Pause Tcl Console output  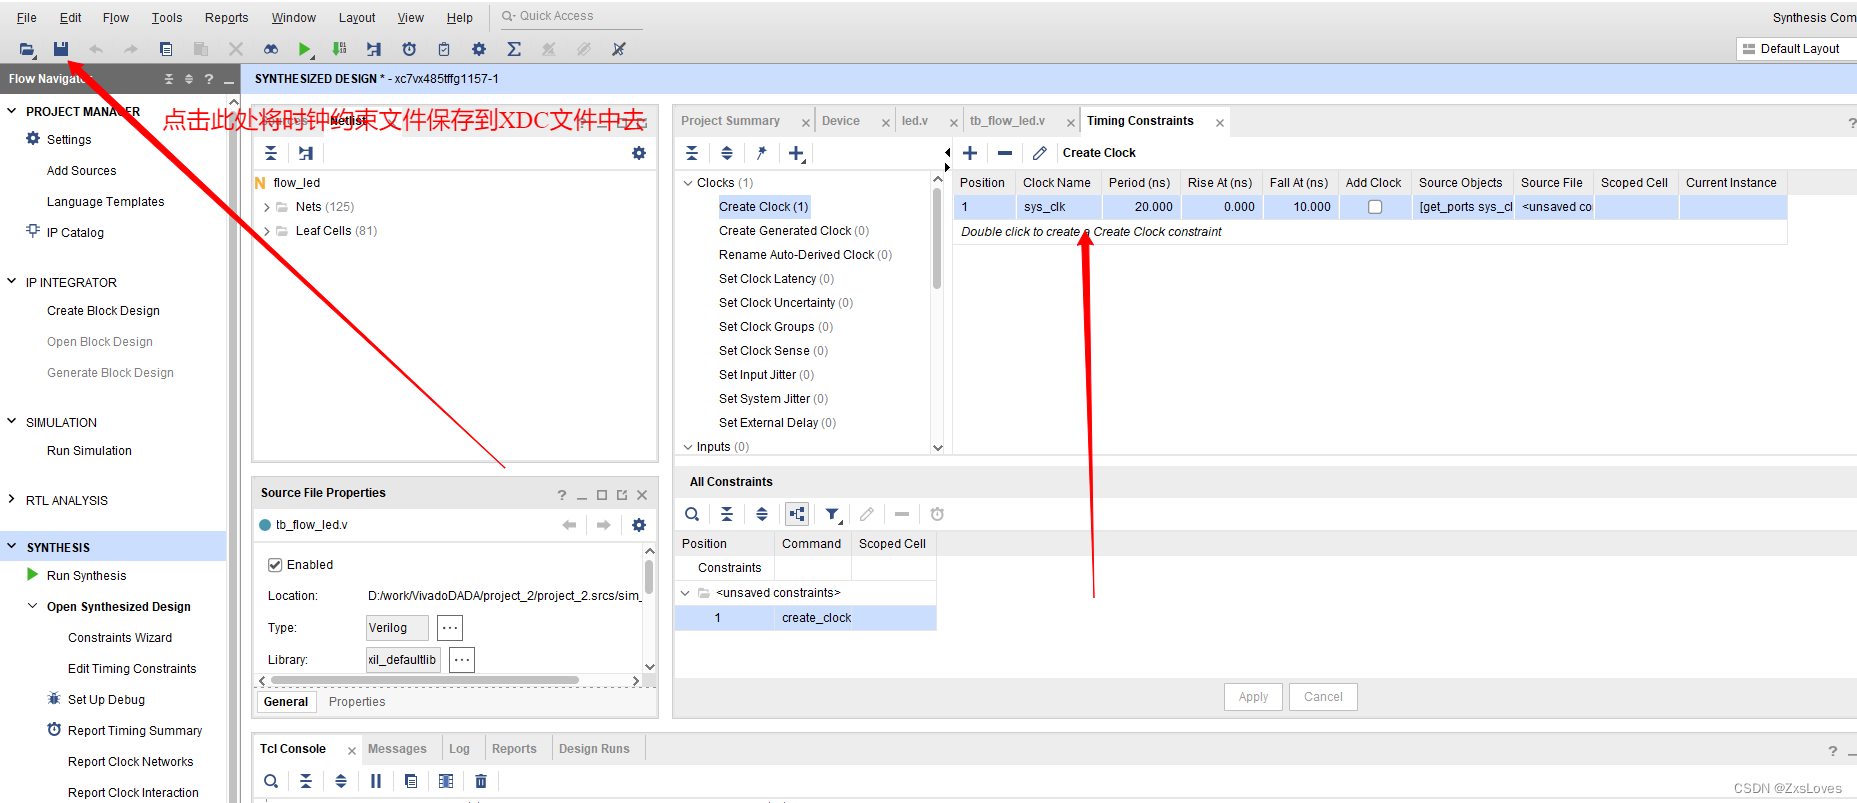(376, 781)
